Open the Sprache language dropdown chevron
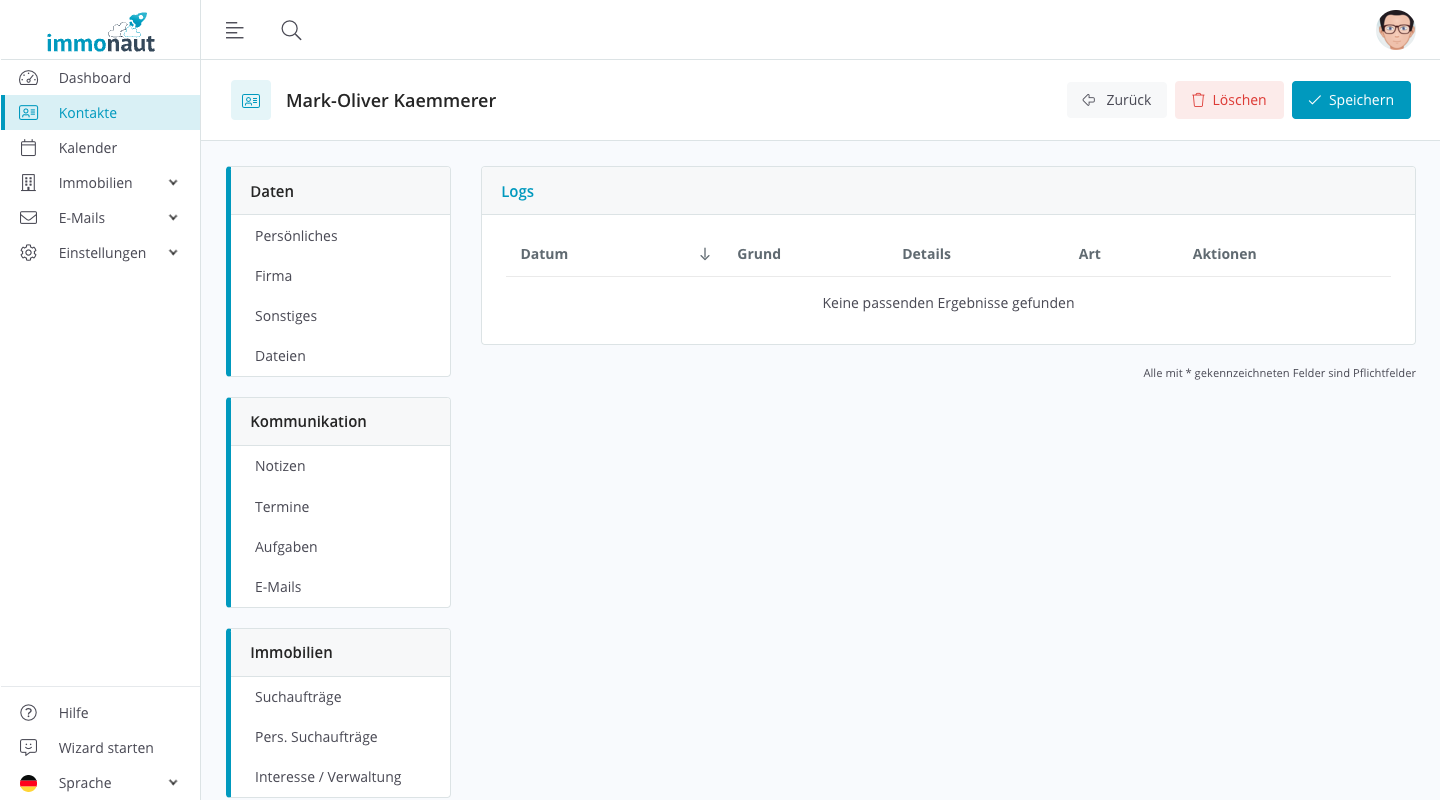 tap(173, 783)
